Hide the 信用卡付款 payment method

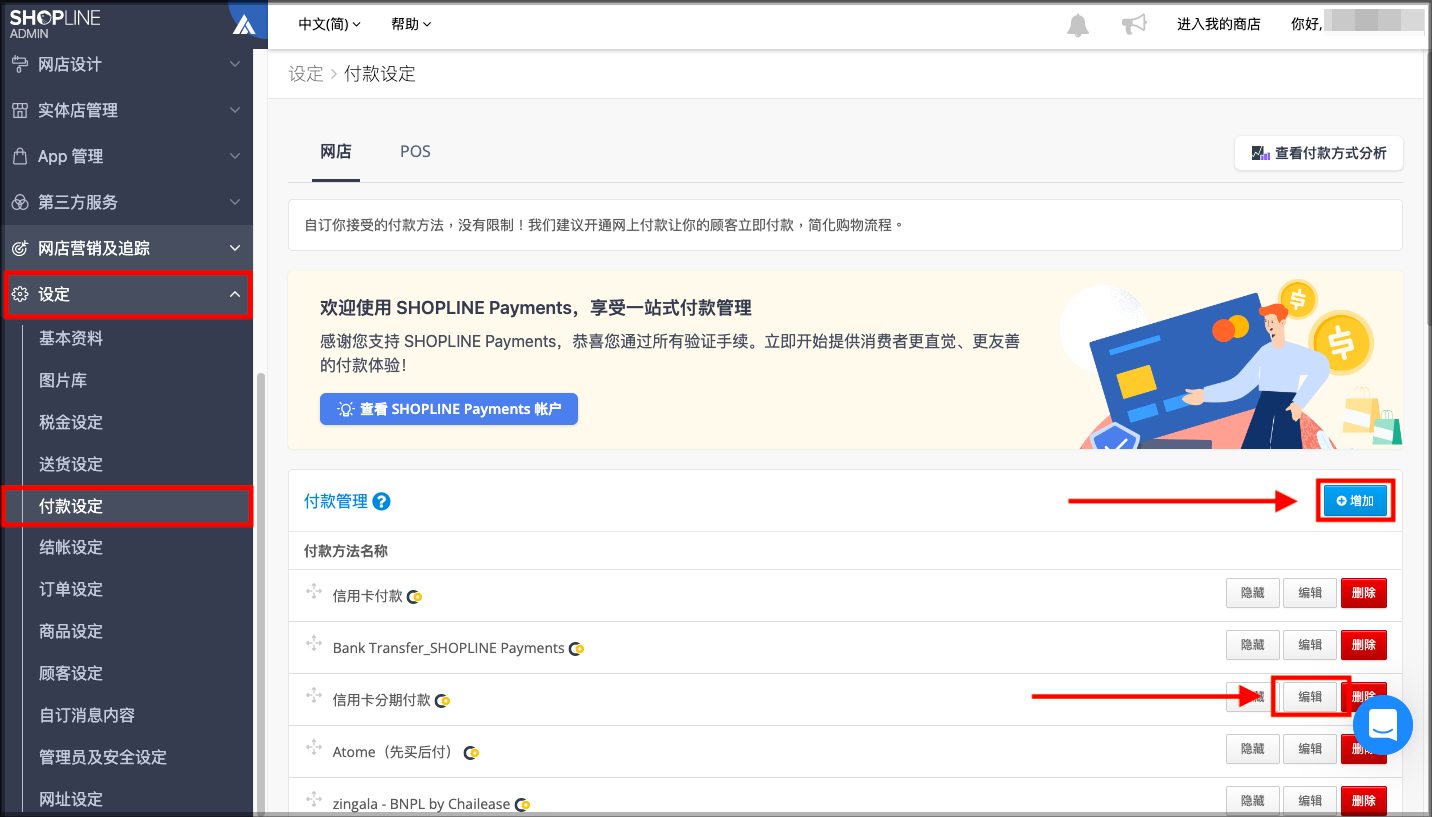coord(1253,593)
